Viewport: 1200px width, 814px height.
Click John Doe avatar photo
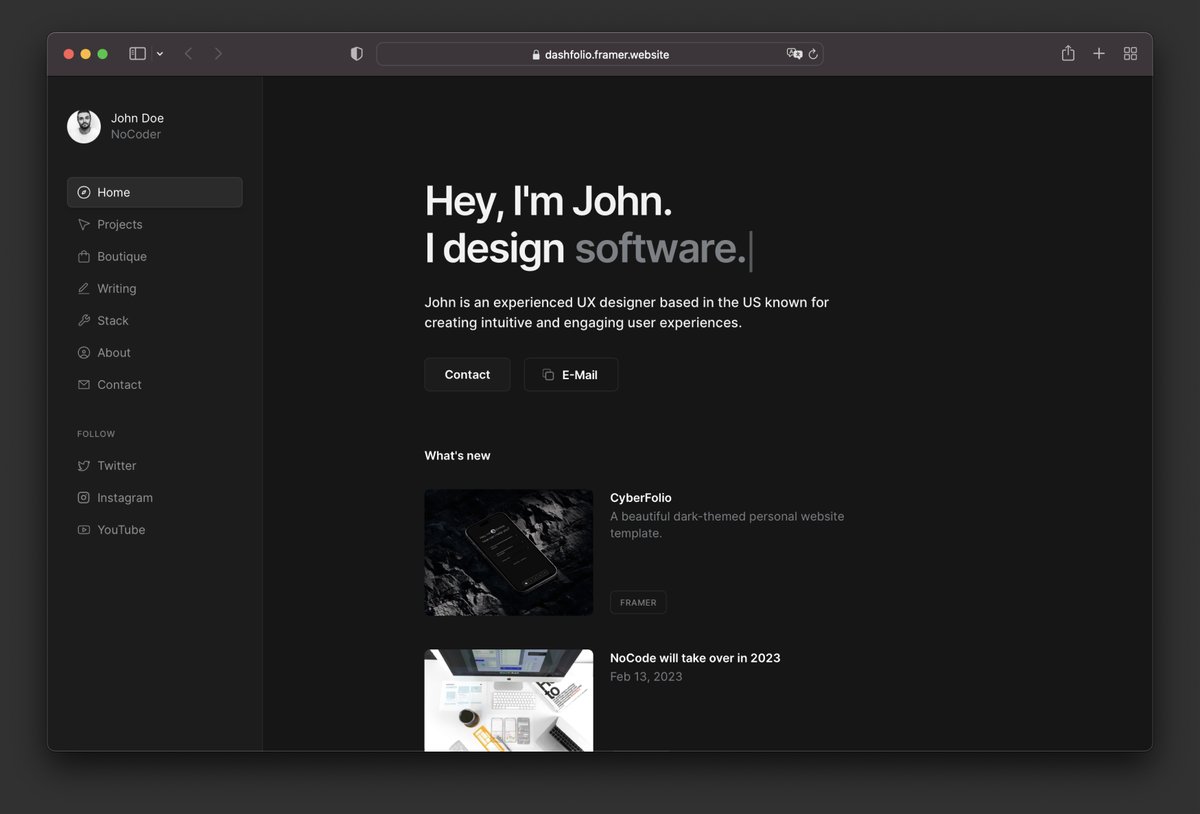coord(84,126)
